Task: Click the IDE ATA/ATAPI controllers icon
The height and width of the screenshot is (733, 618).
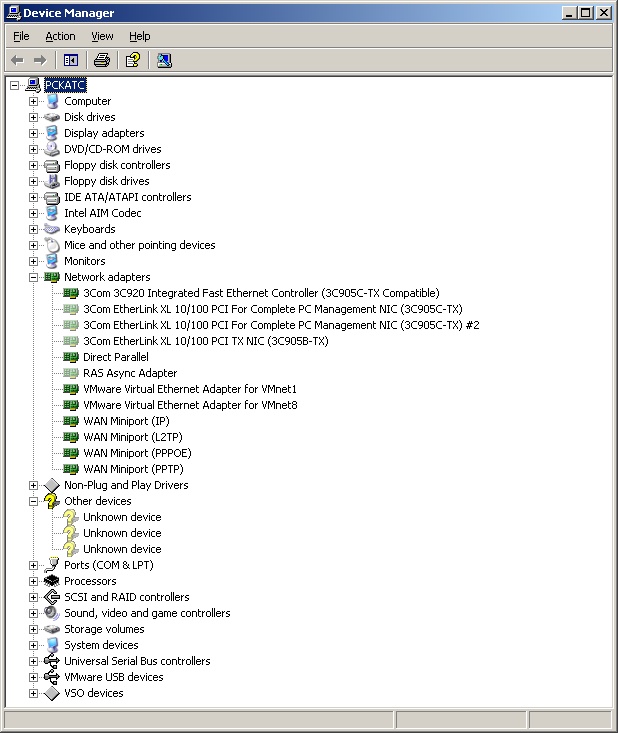Action: coord(52,197)
